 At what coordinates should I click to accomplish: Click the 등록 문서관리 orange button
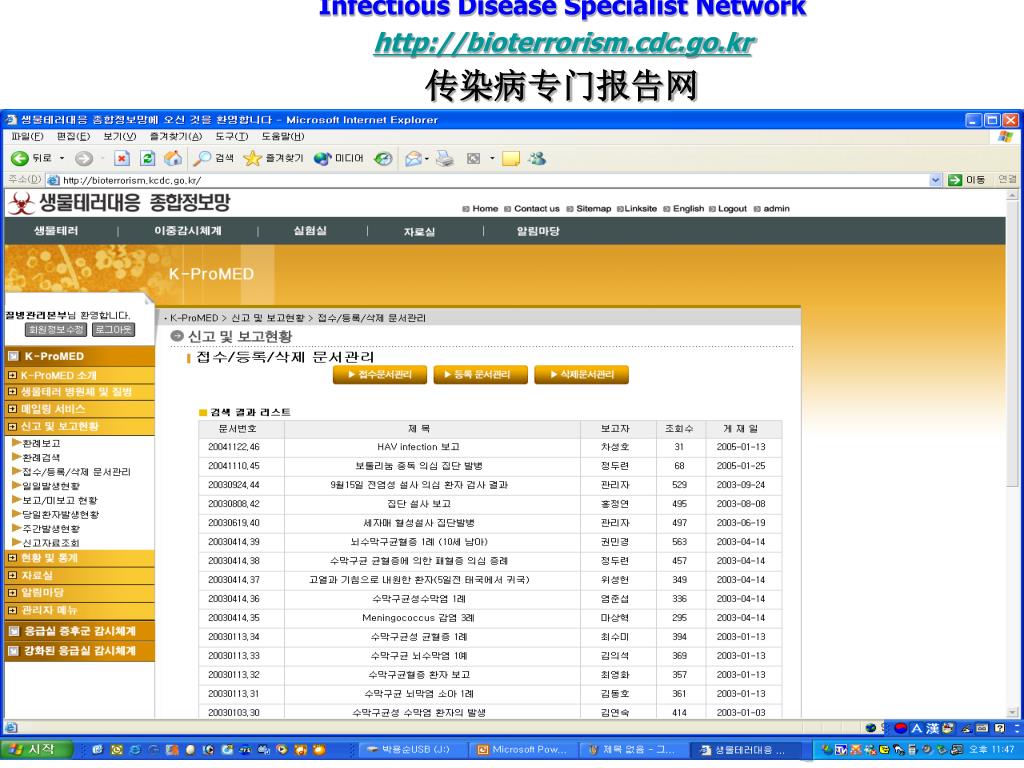[x=481, y=375]
